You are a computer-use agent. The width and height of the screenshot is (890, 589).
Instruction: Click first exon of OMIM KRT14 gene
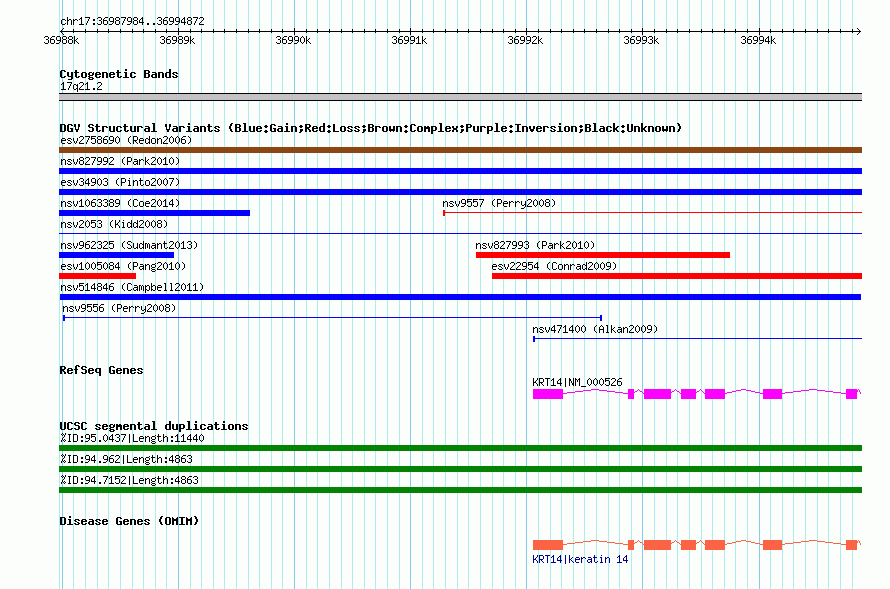pos(548,545)
